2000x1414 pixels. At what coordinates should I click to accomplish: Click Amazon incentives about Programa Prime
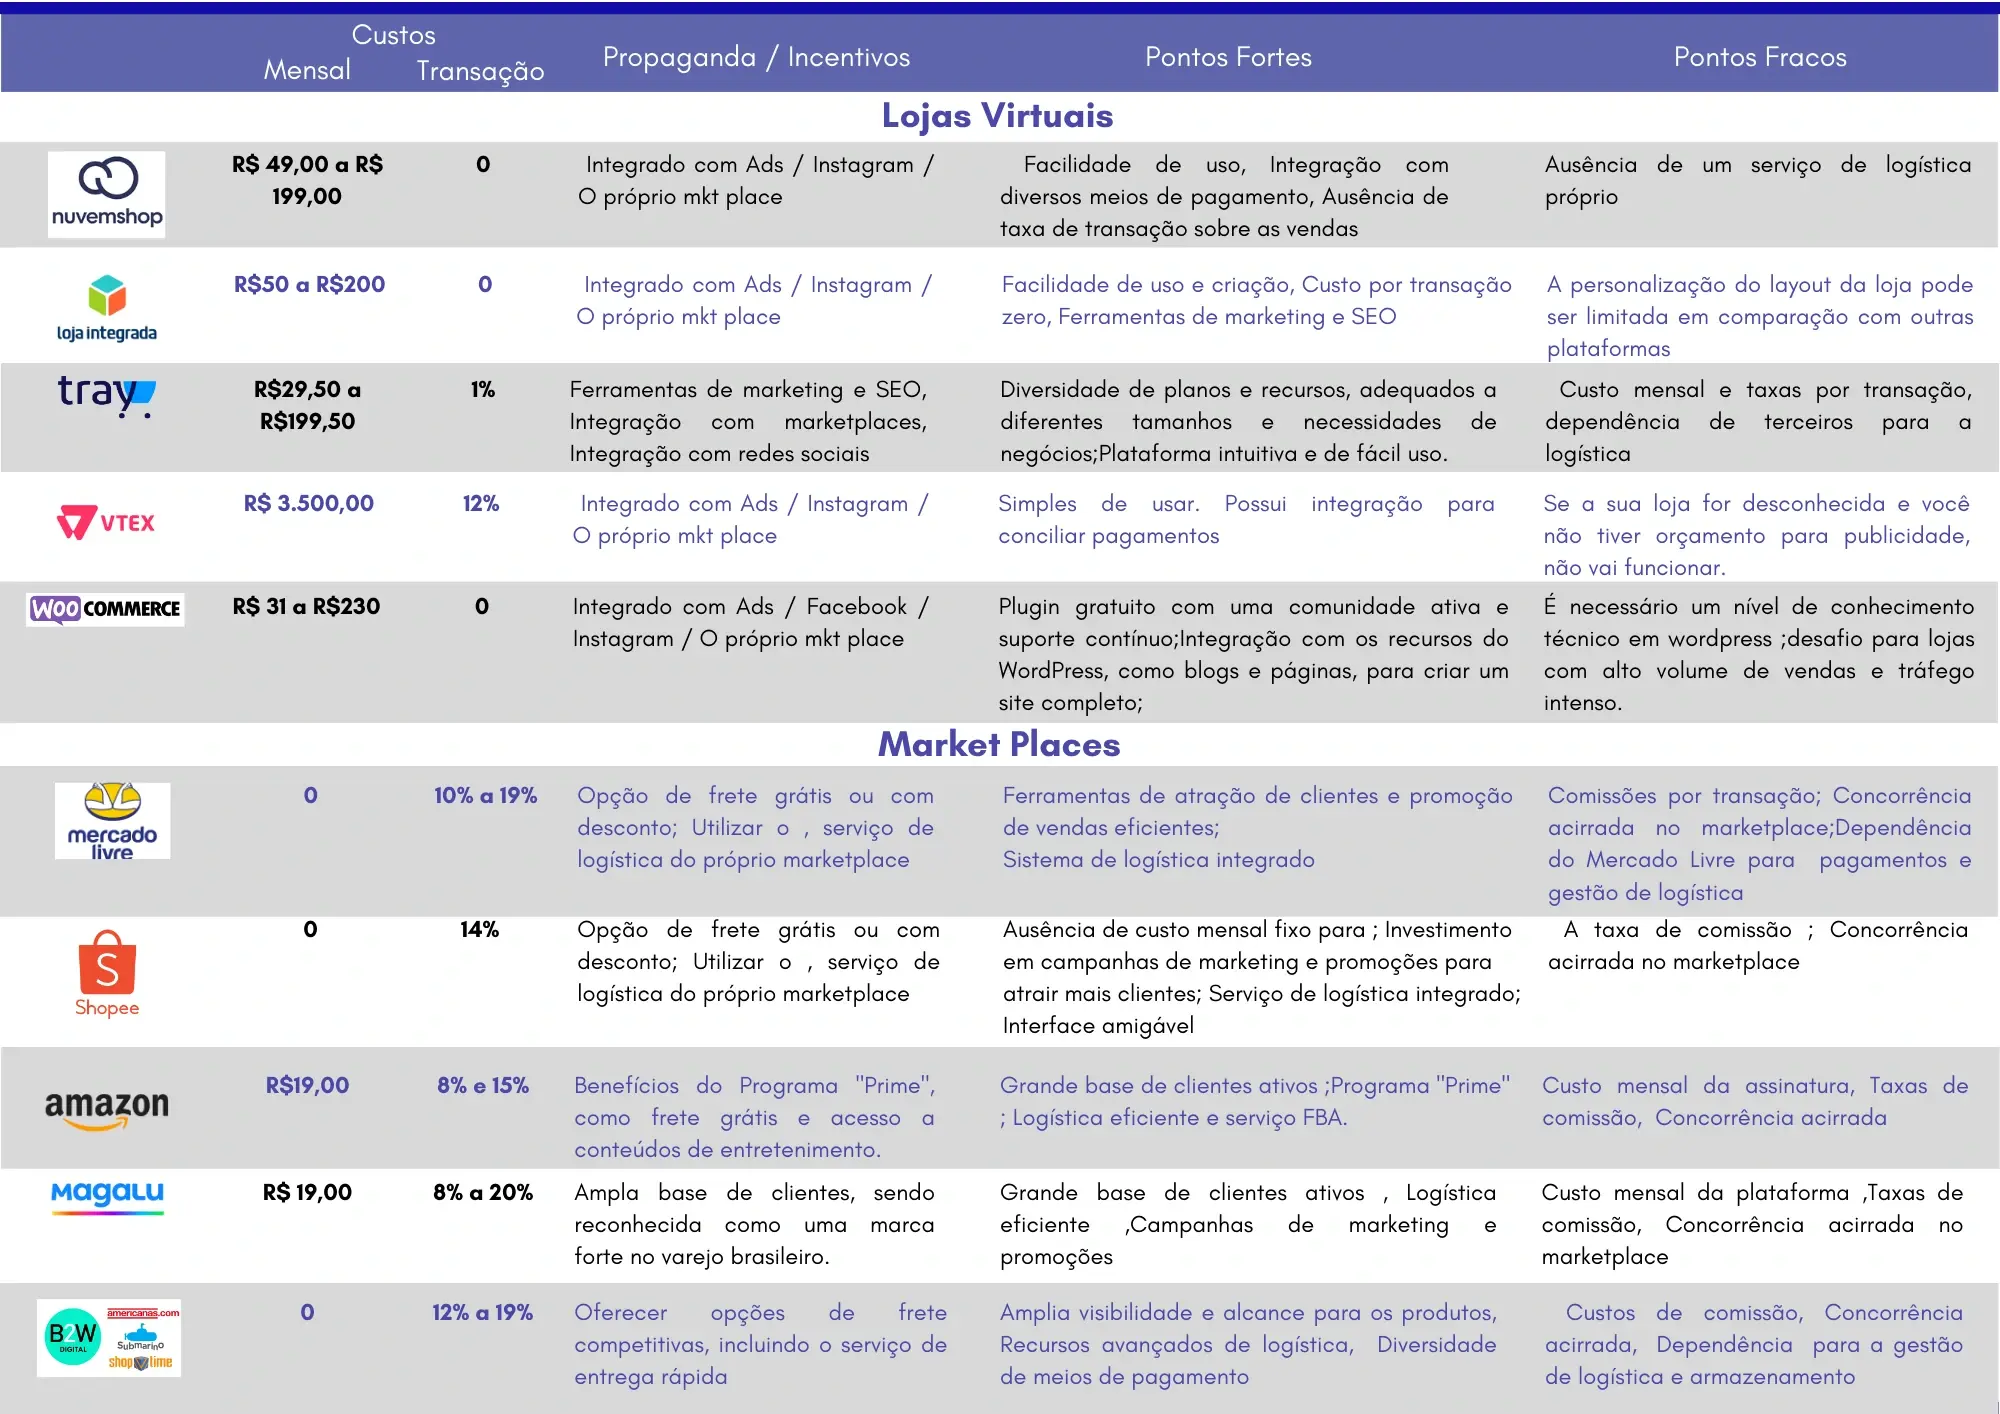coord(755,1117)
